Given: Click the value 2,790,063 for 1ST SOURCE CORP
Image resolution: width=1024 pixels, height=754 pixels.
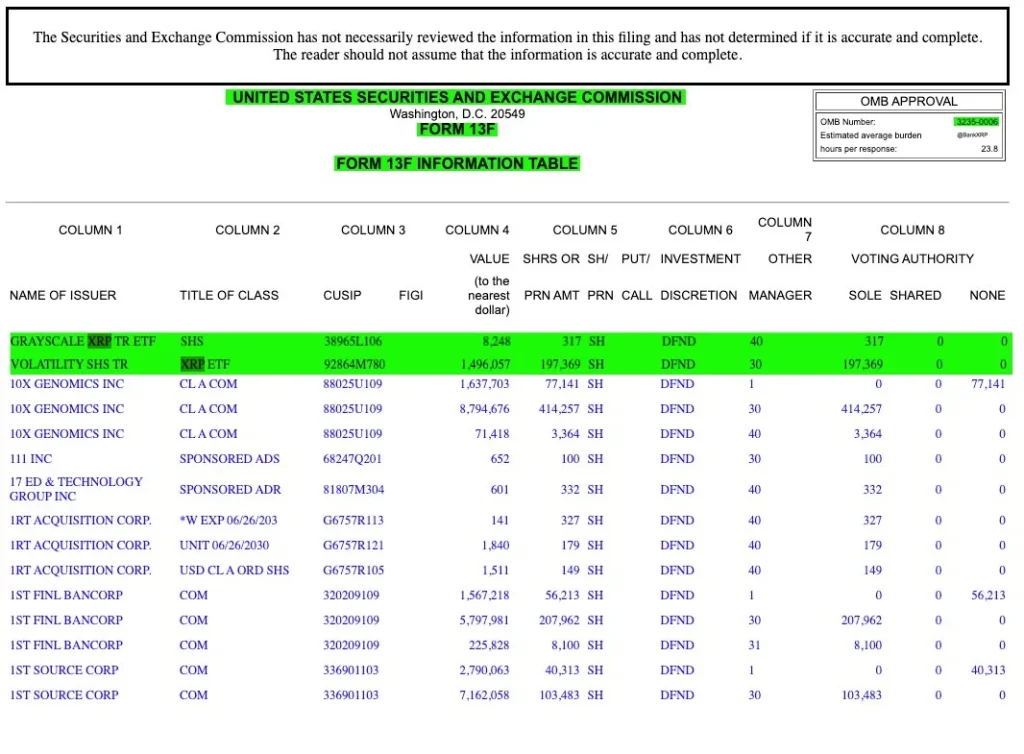Looking at the screenshot, I should pyautogui.click(x=485, y=670).
